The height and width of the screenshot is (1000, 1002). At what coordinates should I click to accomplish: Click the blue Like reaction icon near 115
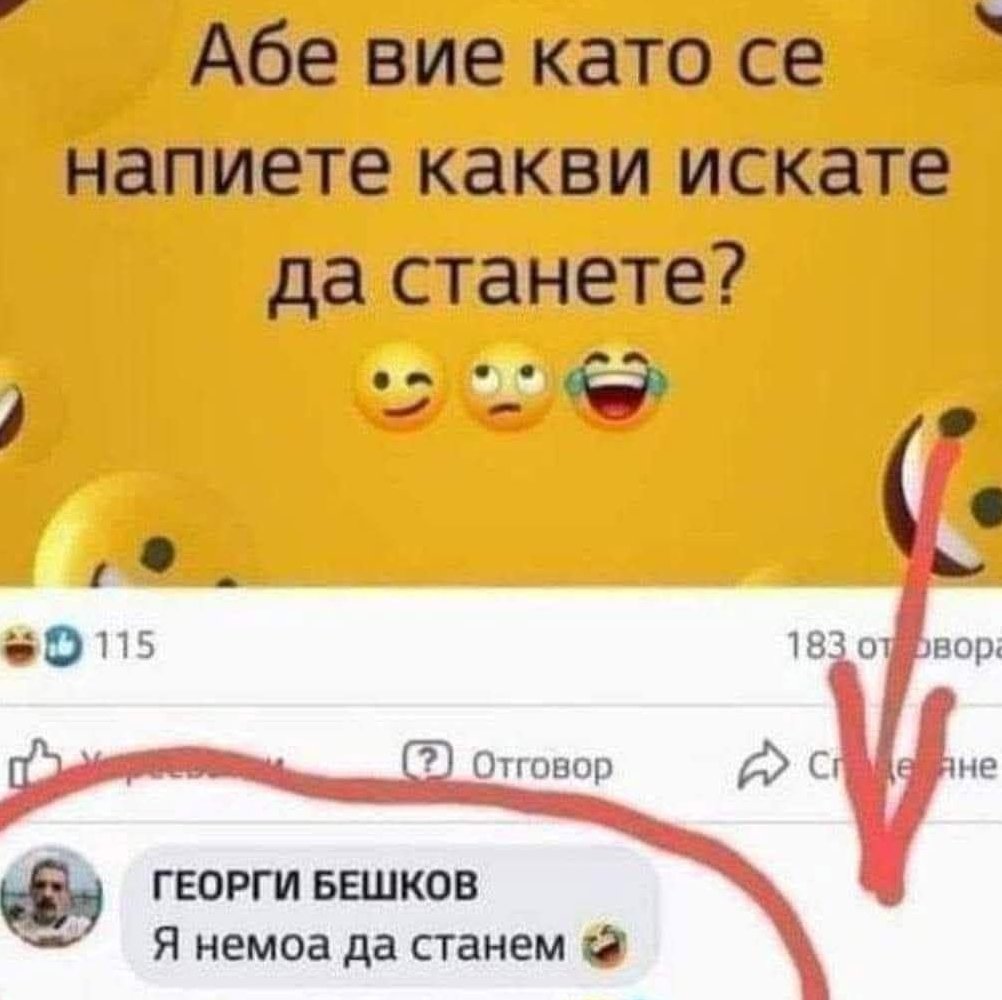(x=61, y=647)
